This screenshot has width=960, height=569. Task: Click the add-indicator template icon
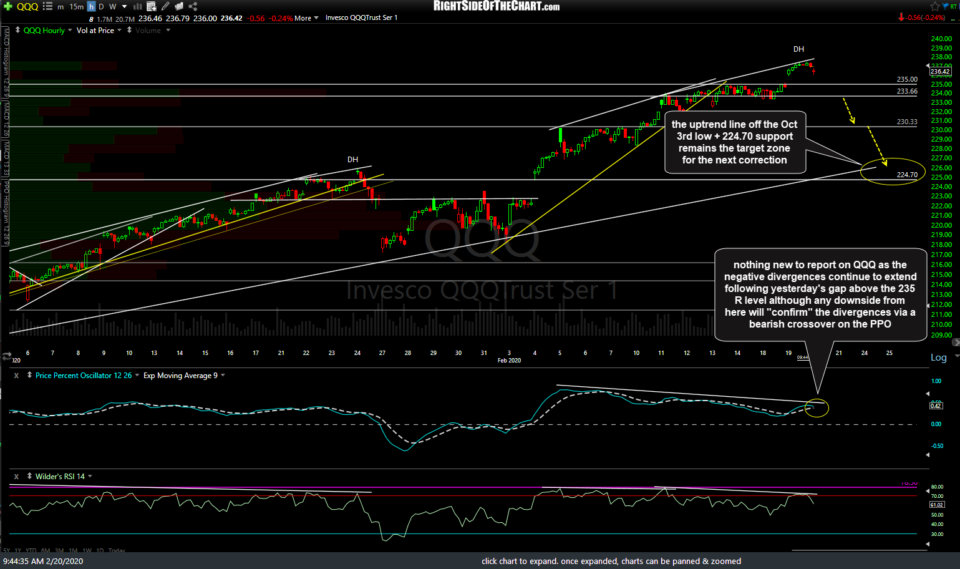pyautogui.click(x=151, y=6)
